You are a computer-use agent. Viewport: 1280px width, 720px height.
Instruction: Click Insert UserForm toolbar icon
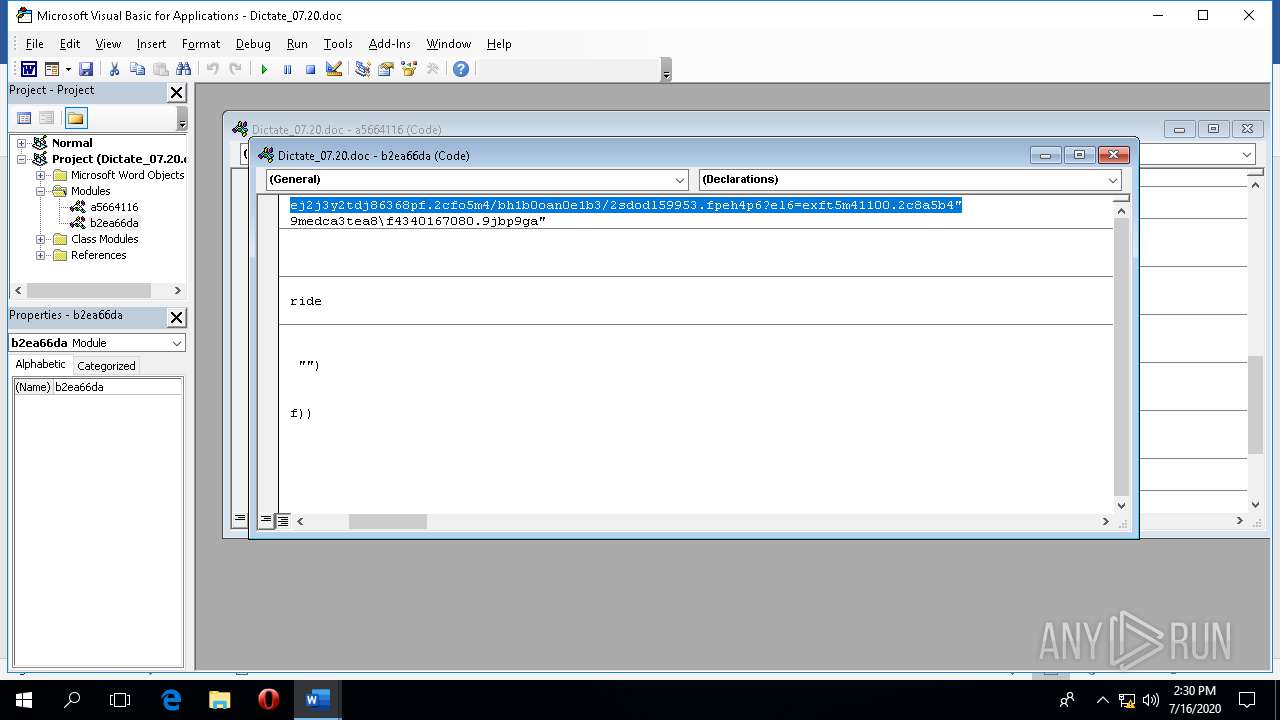pos(52,69)
